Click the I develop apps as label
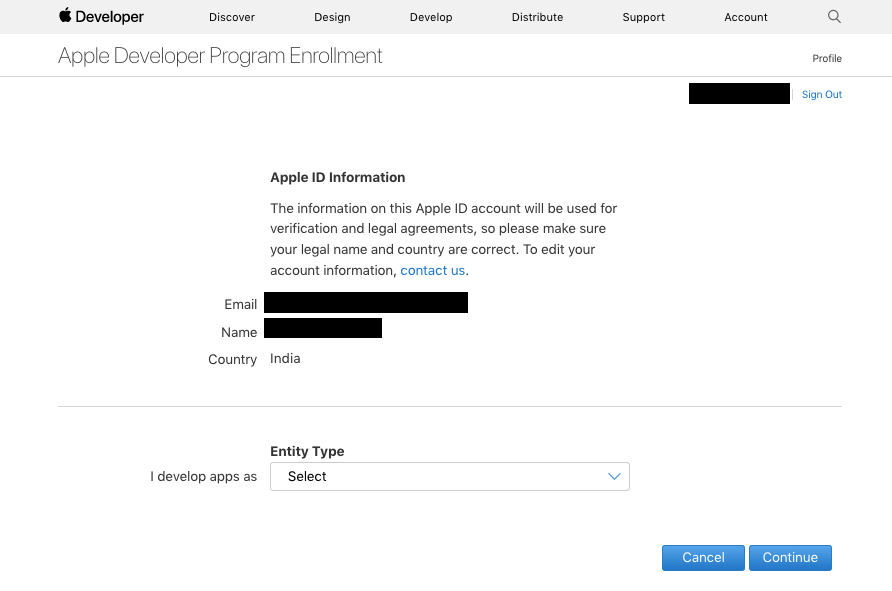892x591 pixels. 204,477
